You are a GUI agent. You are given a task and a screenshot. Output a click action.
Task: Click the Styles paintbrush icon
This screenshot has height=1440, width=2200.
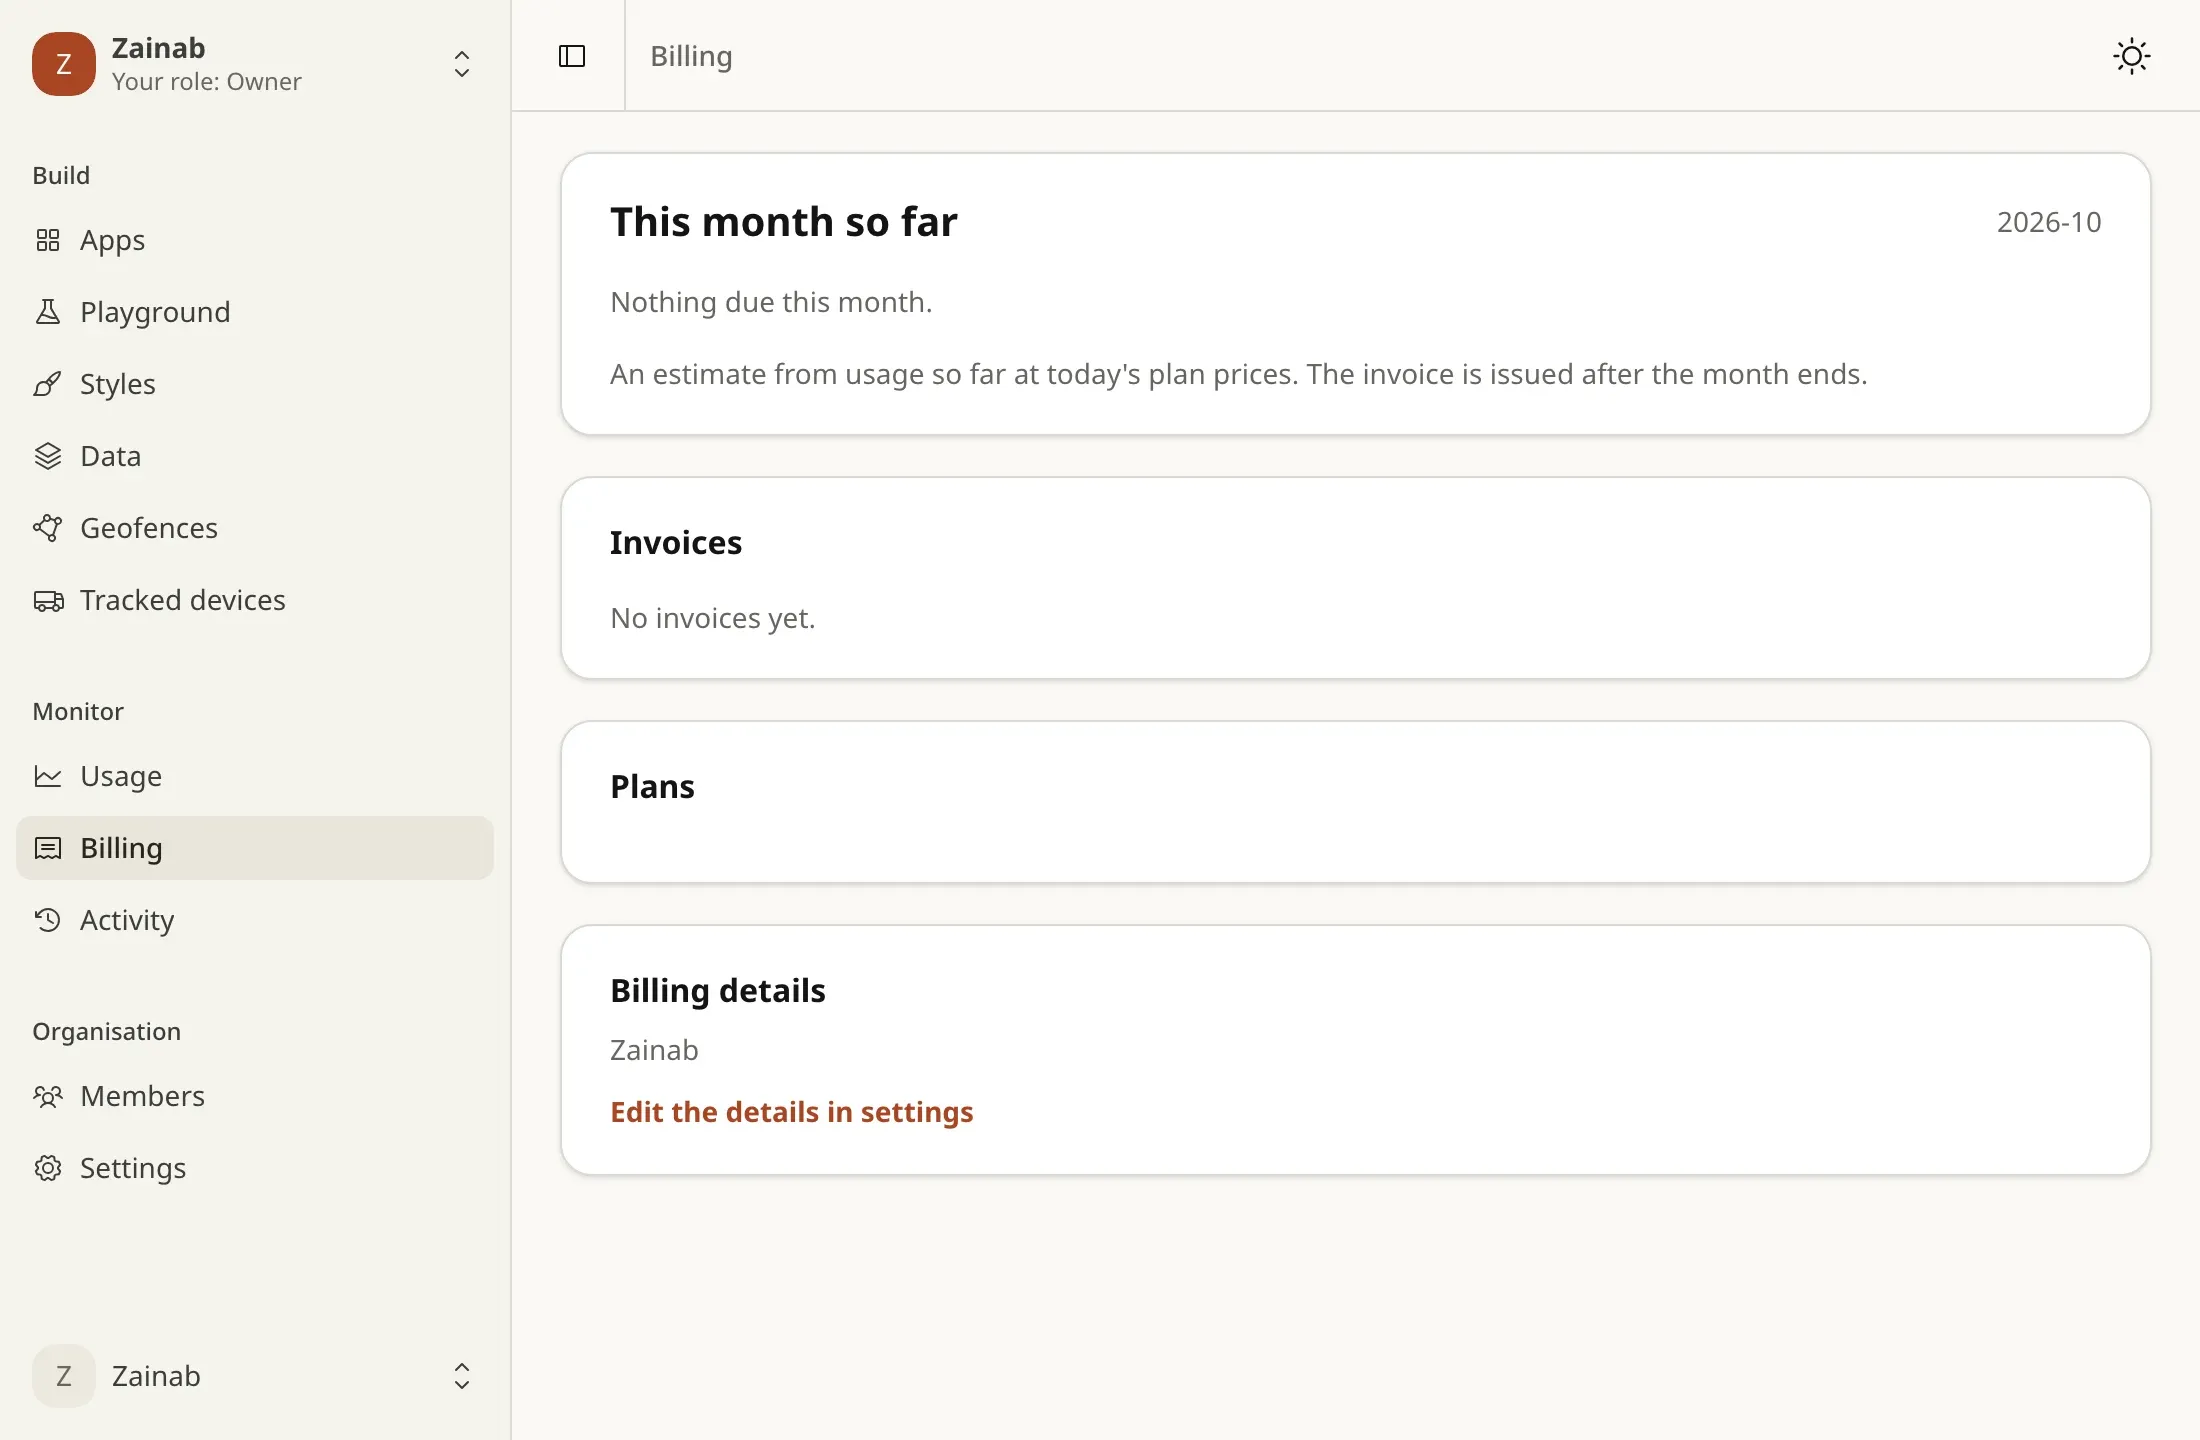47,384
